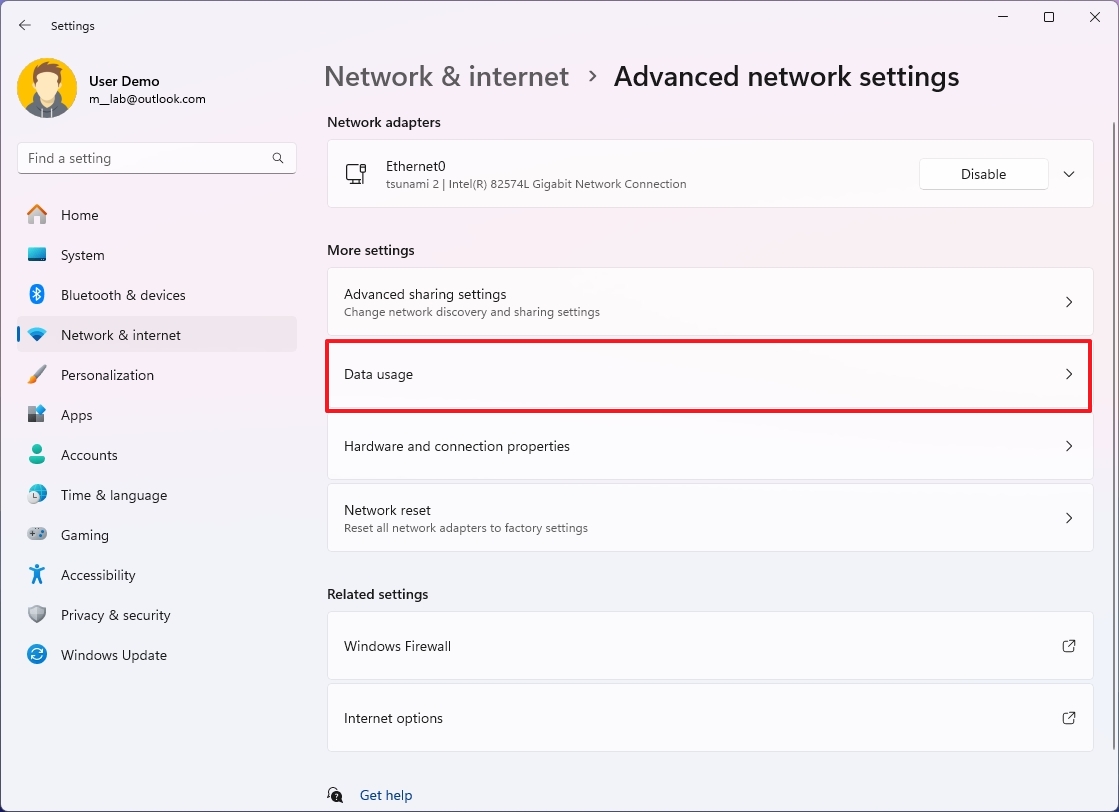Click 'Reset all network adapters to factory settings'
Image resolution: width=1119 pixels, height=812 pixels.
pos(466,528)
